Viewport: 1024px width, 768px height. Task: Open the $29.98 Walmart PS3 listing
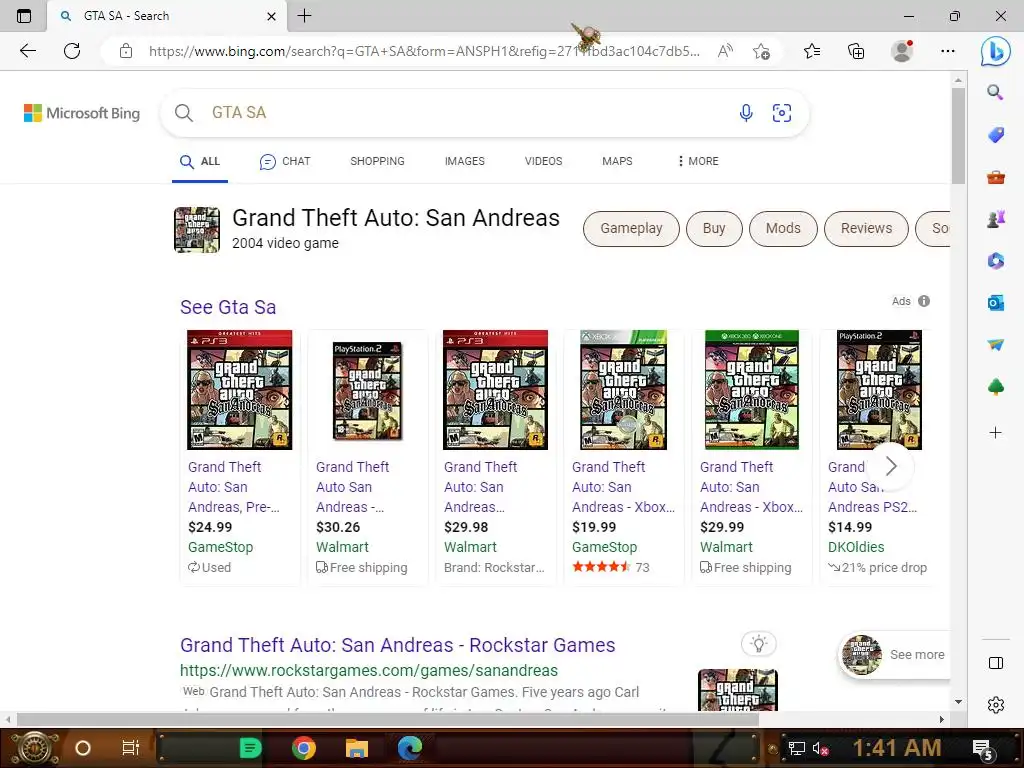coord(496,457)
